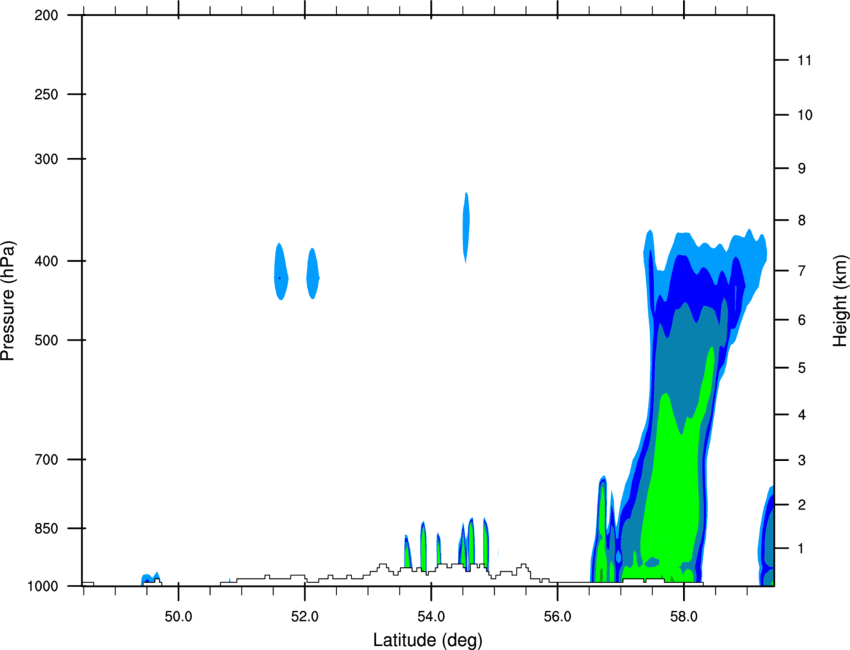Click the 11 km height label
The height and width of the screenshot is (650, 850).
[805, 60]
